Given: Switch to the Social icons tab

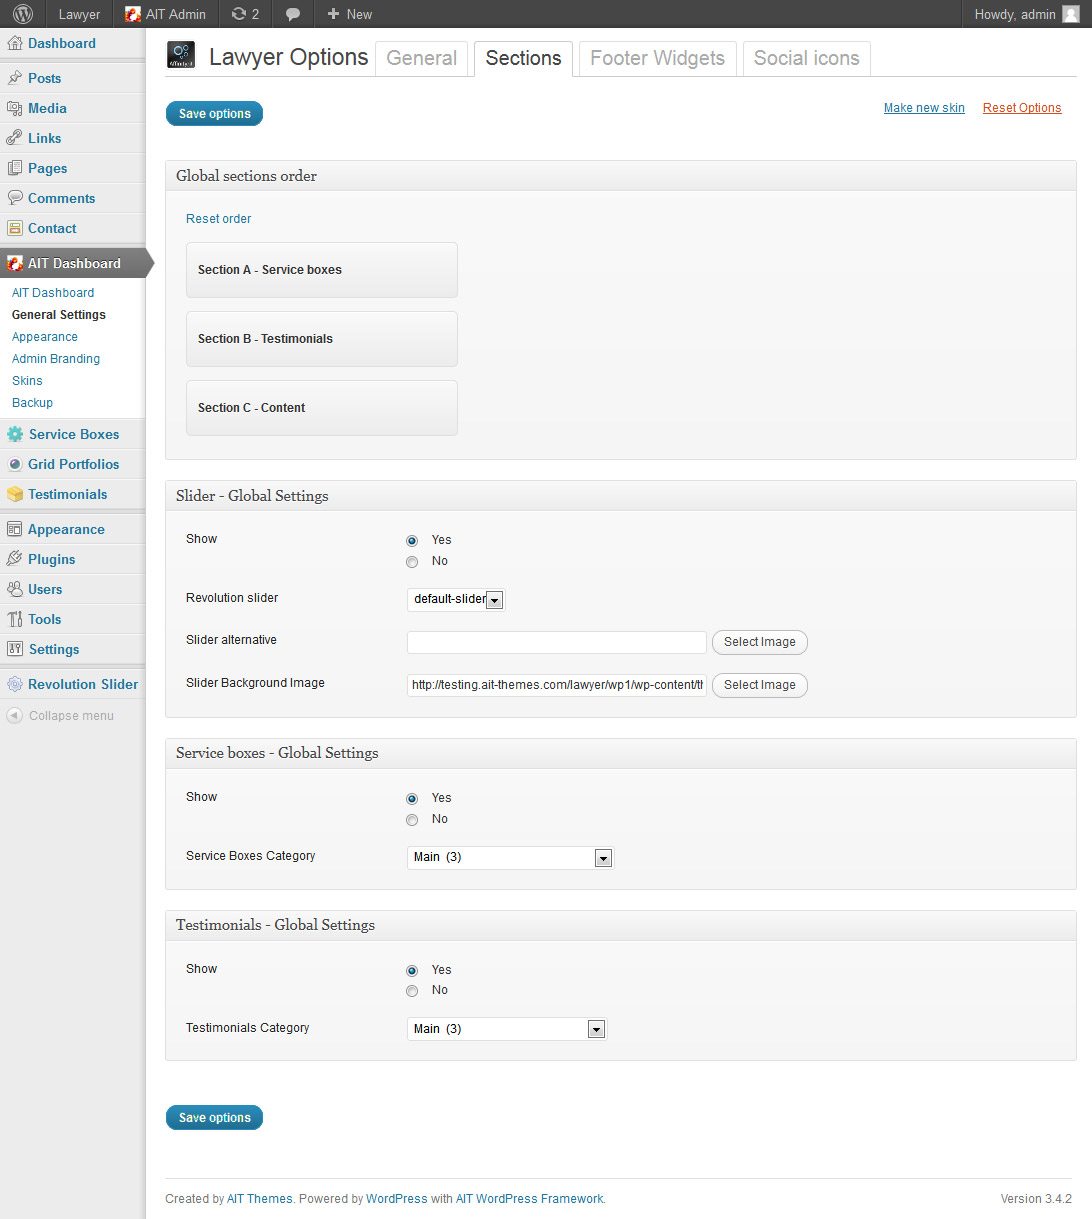Looking at the screenshot, I should 806,59.
